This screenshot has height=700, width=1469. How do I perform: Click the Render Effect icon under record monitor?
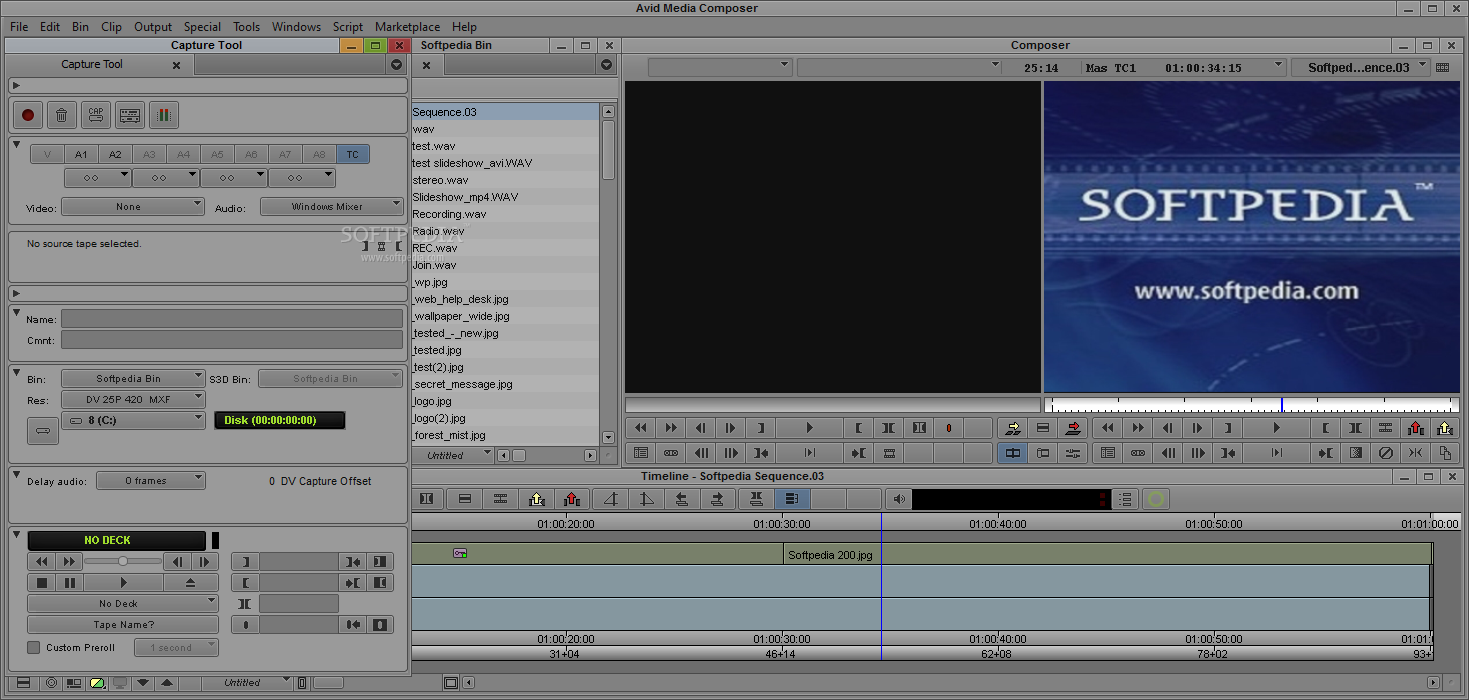pyautogui.click(x=1355, y=453)
